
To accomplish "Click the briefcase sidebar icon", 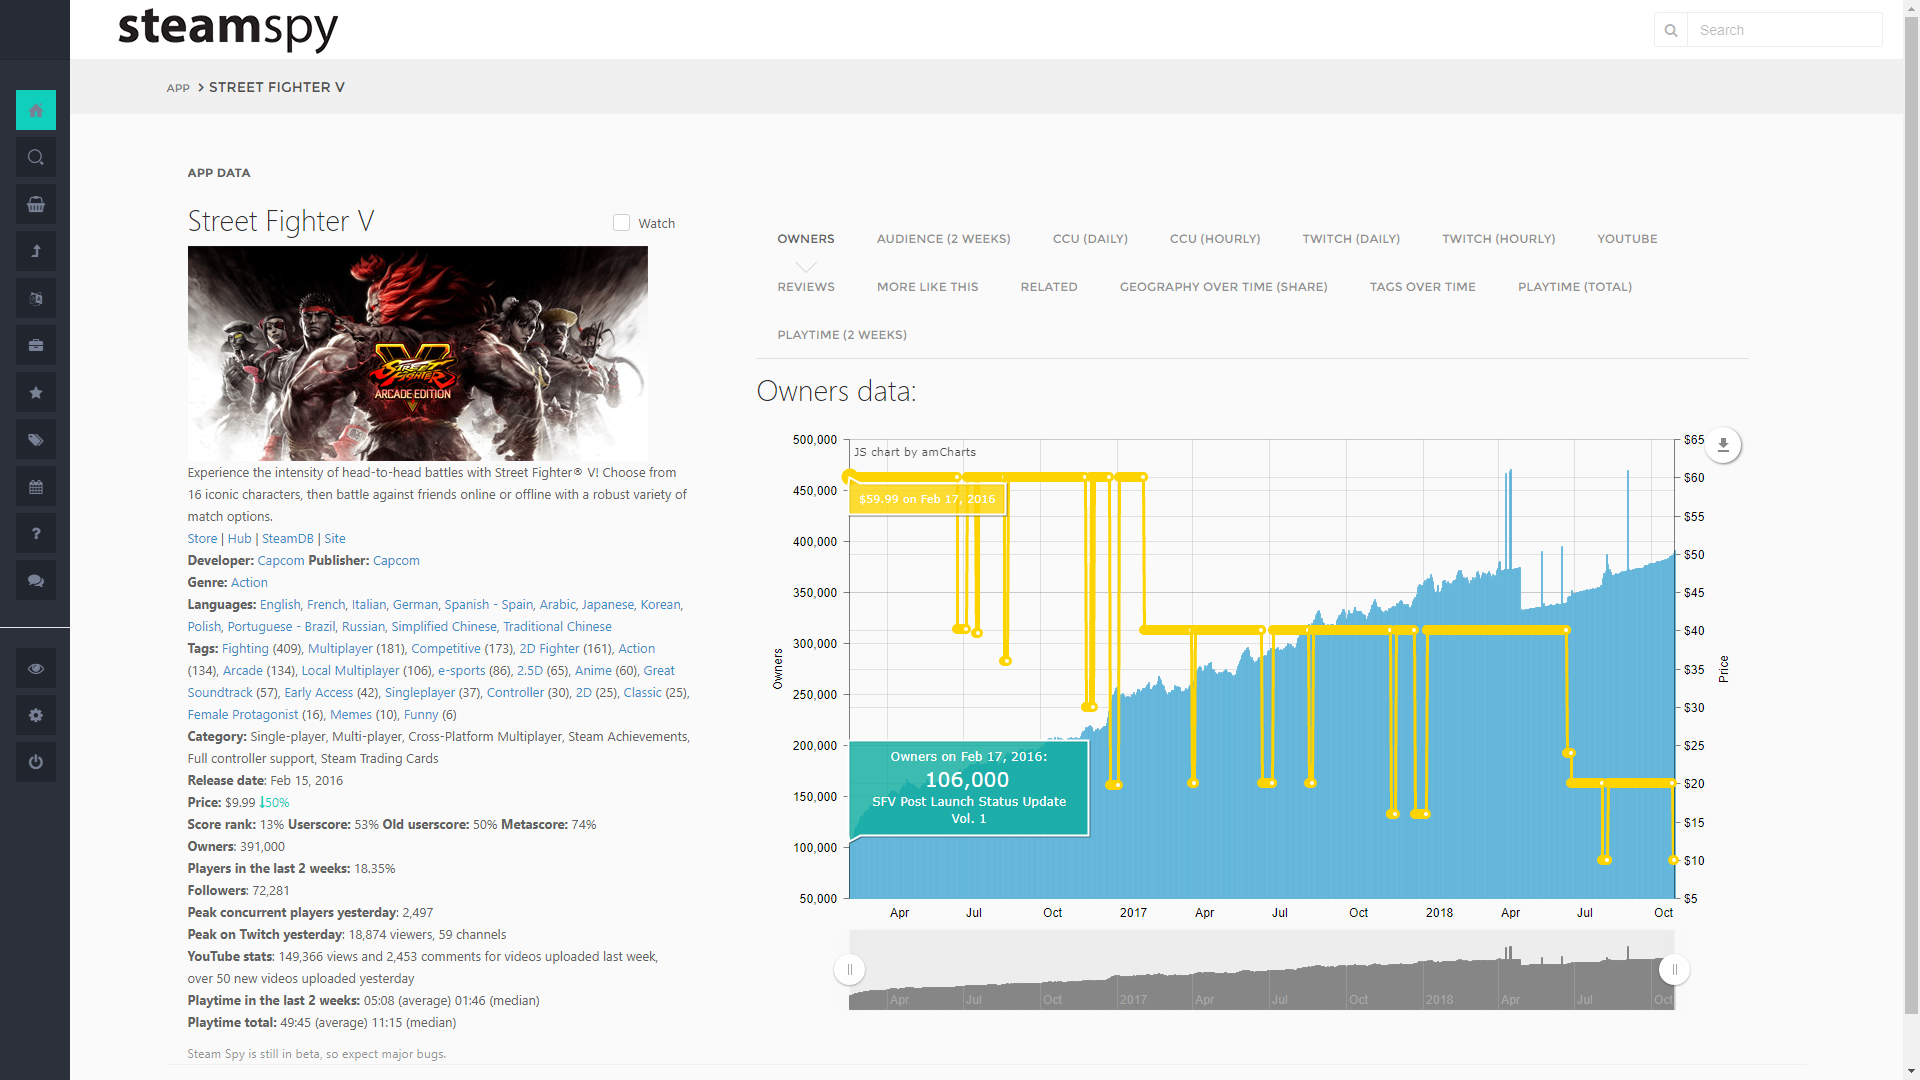I will 36,345.
